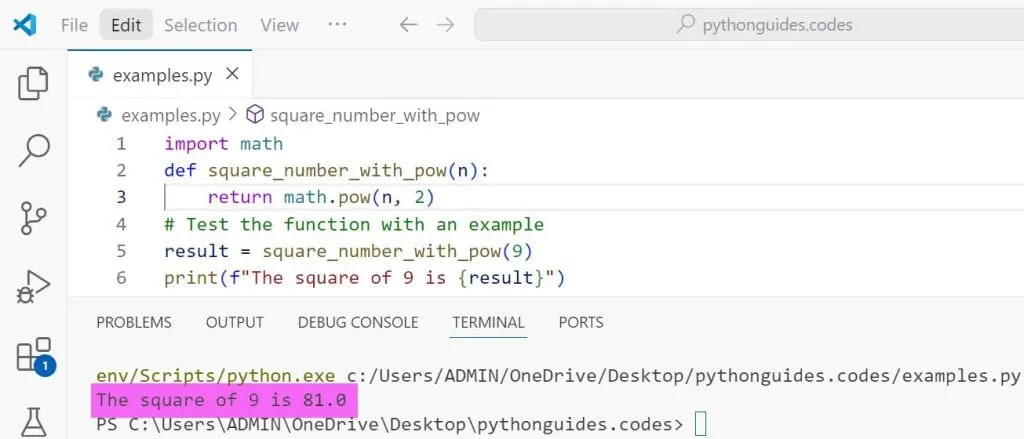Expand square_number_with_pow breadcrumb symbol
Viewport: 1024px width, 439px height.
(x=374, y=115)
